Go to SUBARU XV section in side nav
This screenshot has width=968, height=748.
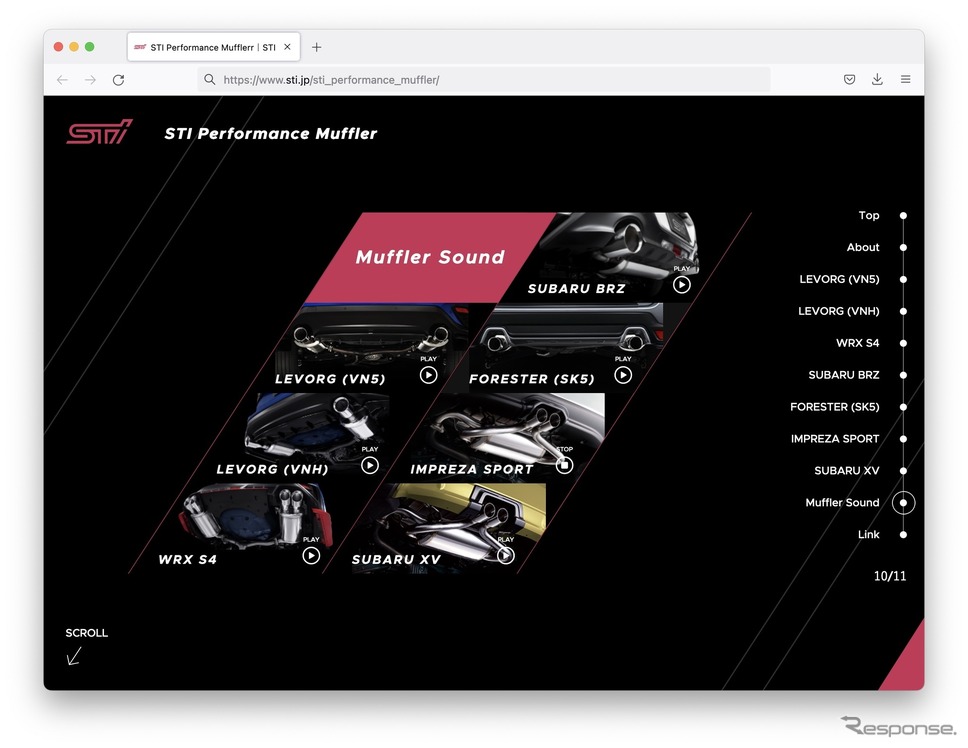846,470
